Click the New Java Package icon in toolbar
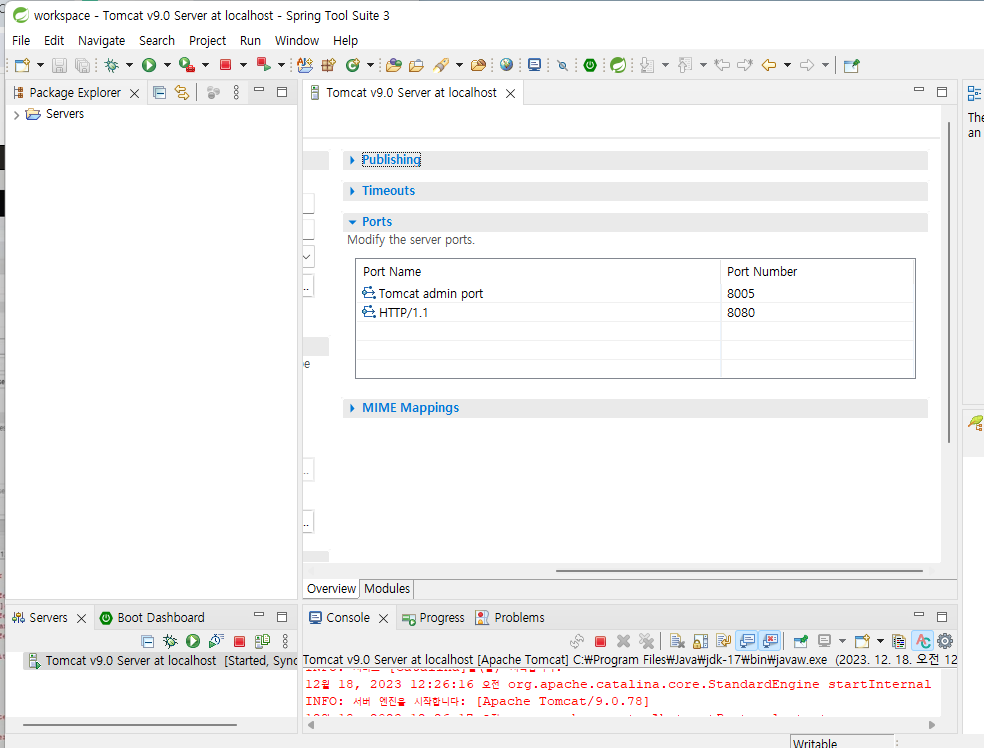984x748 pixels. (328, 65)
